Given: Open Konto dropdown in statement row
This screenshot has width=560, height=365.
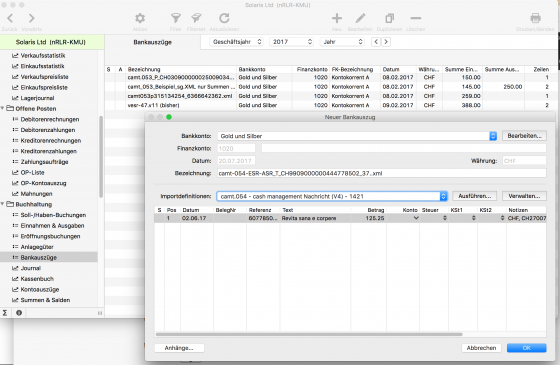Looking at the screenshot, I should coord(416,218).
